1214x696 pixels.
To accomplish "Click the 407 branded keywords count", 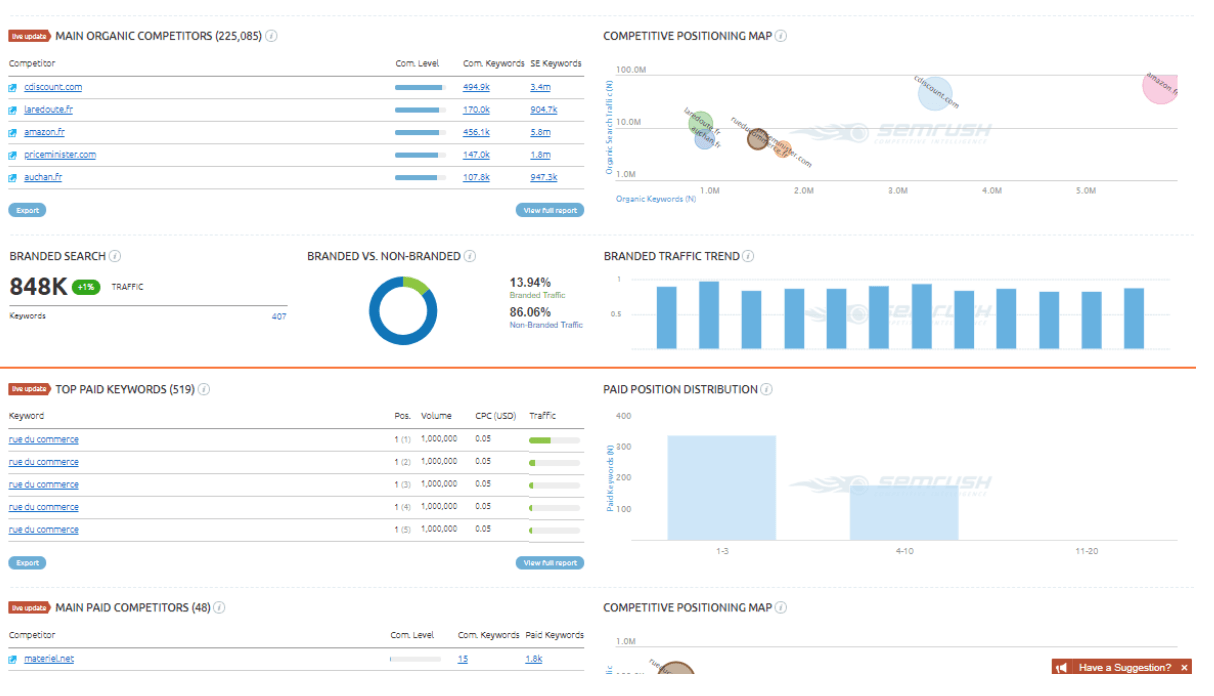I will pos(279,316).
